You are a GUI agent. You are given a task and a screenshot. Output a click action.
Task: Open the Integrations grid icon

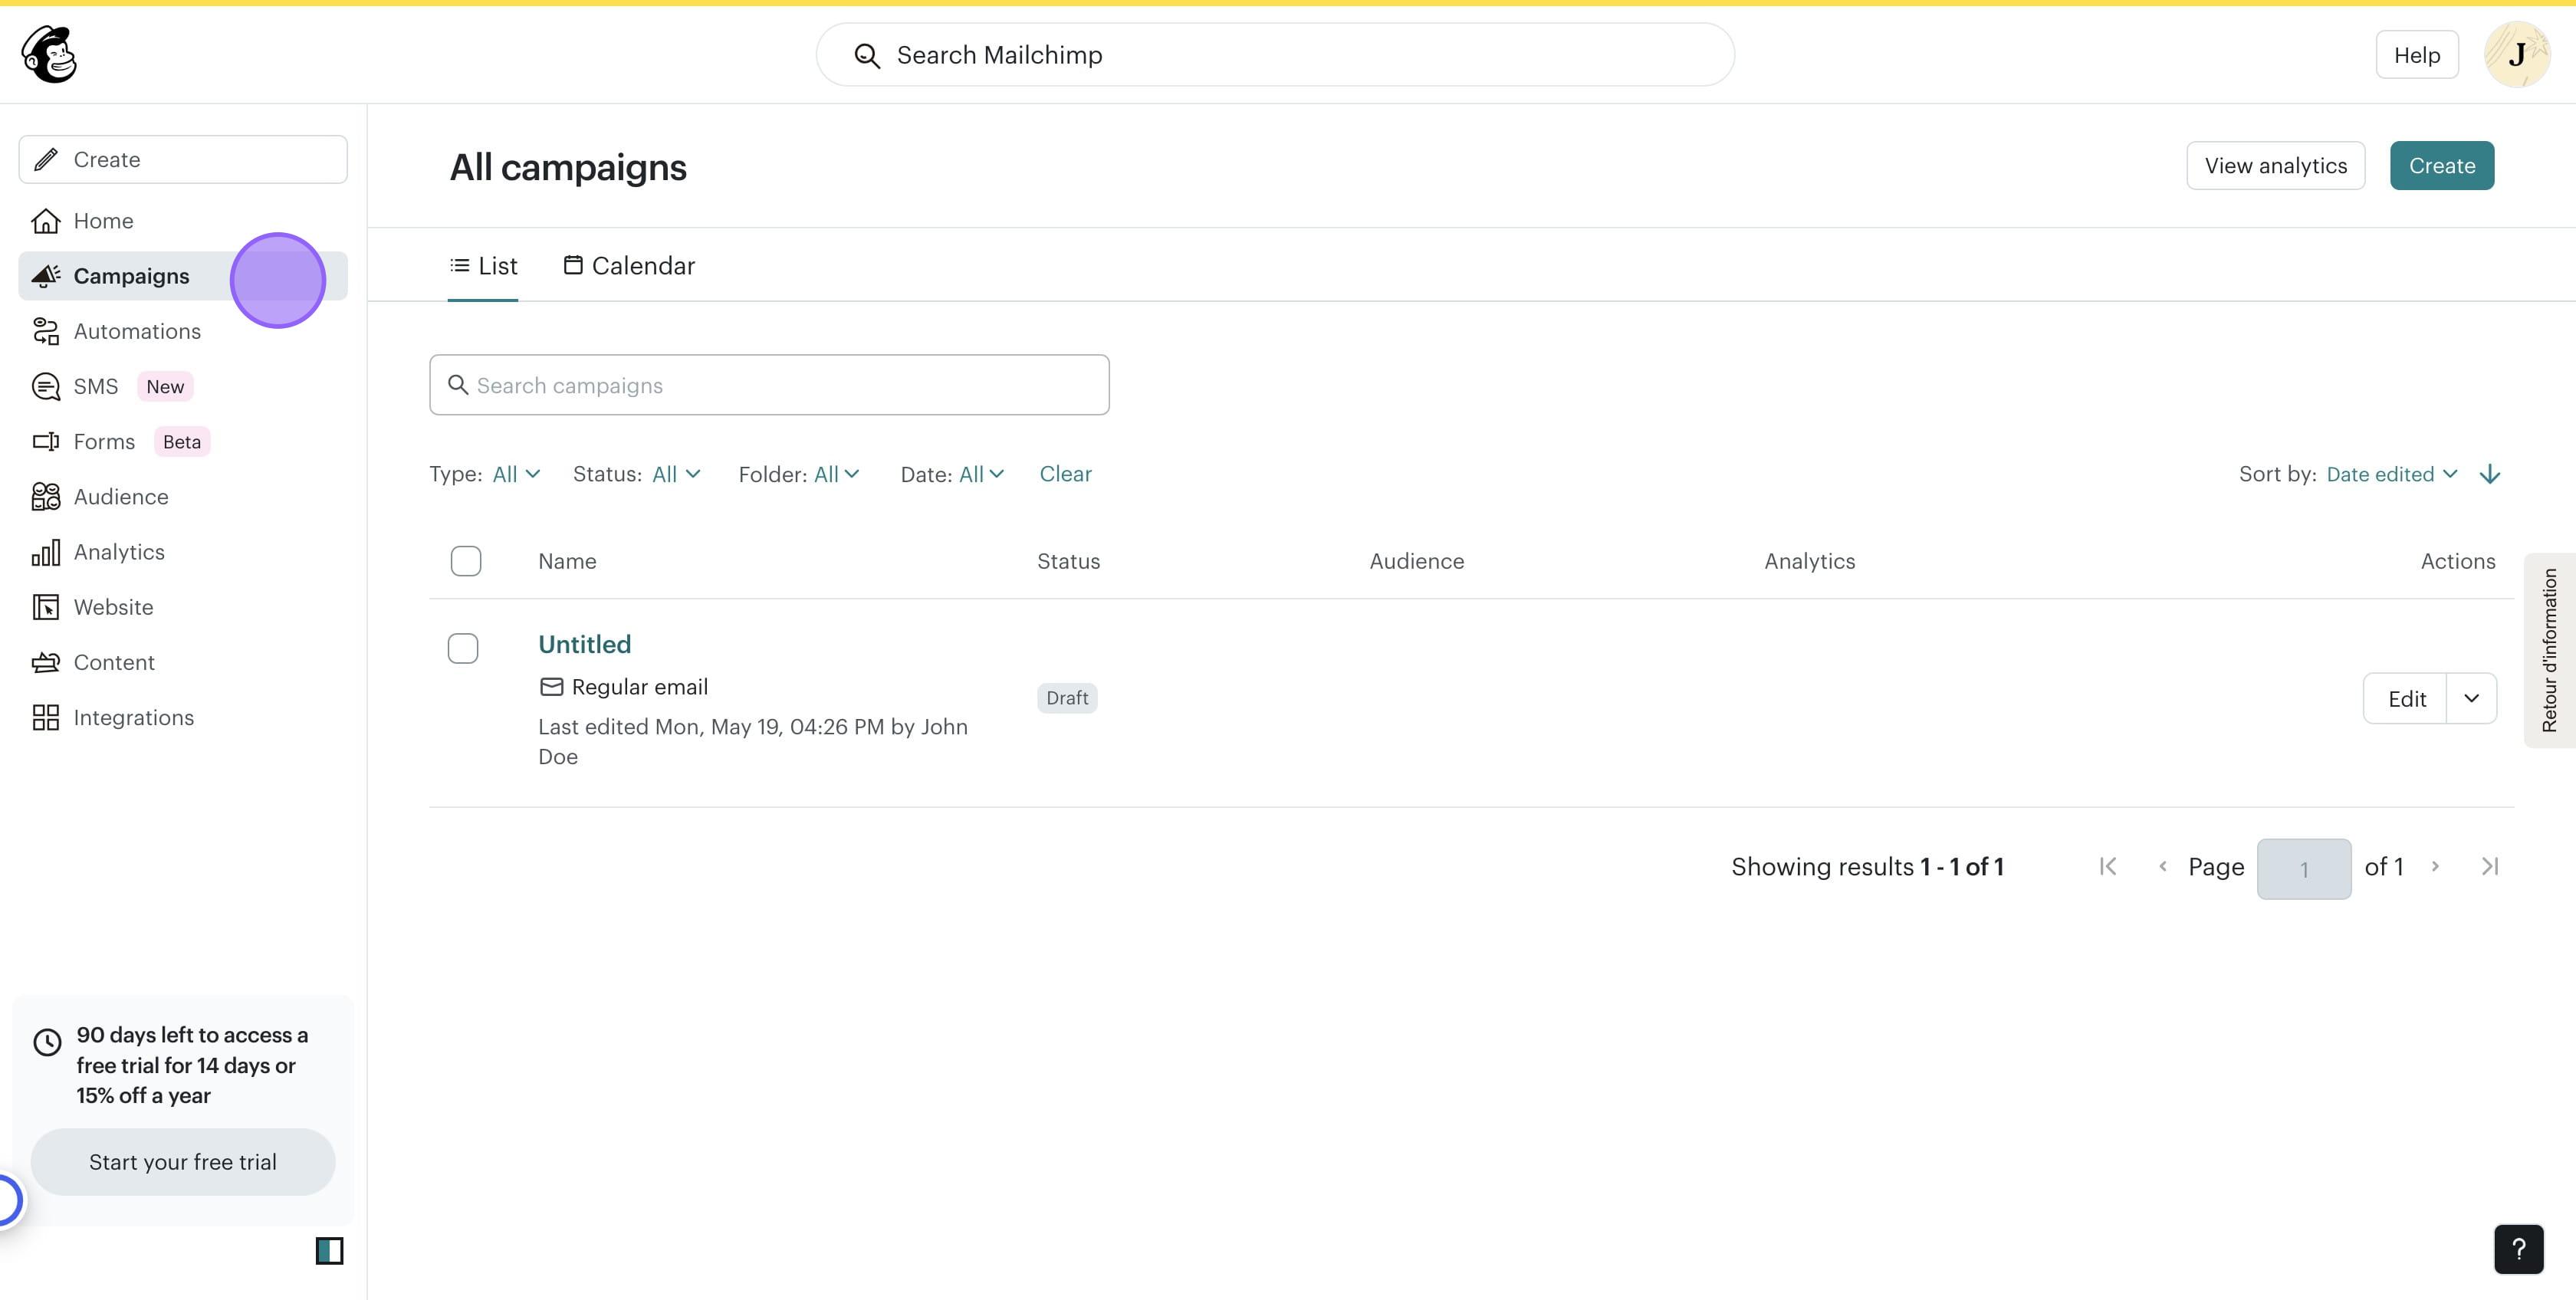click(x=46, y=718)
